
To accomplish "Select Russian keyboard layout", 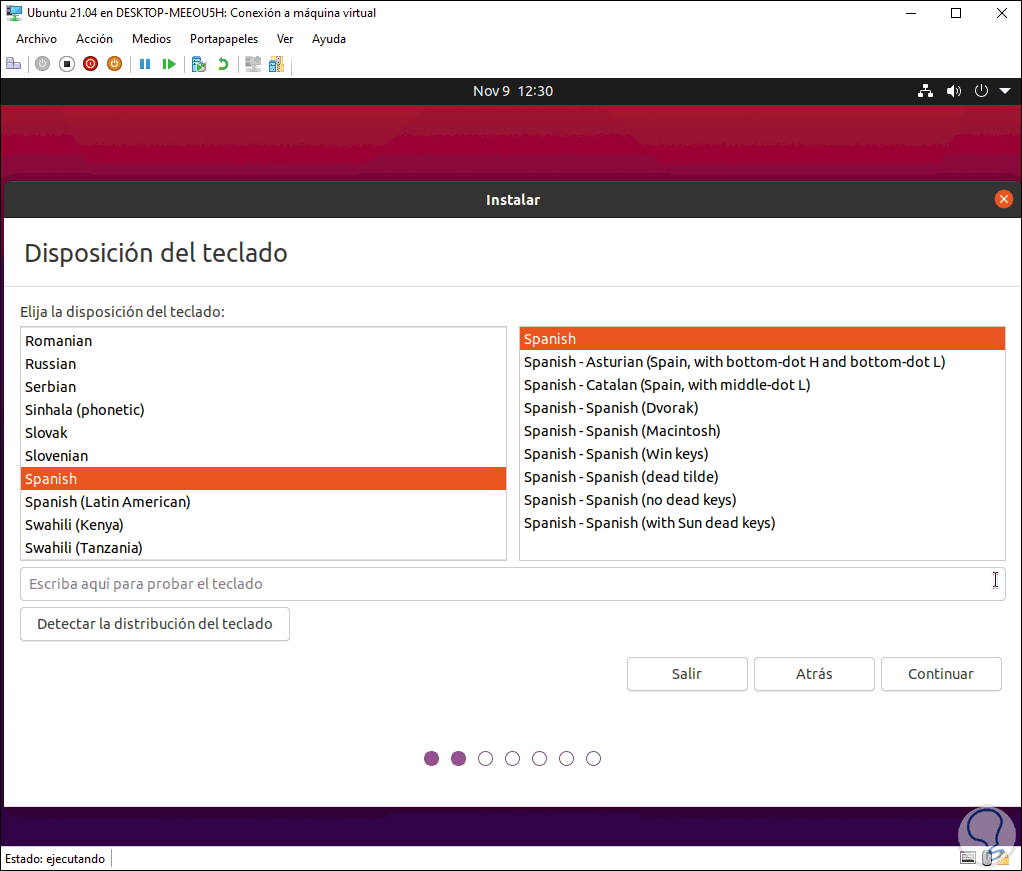I will pos(263,364).
